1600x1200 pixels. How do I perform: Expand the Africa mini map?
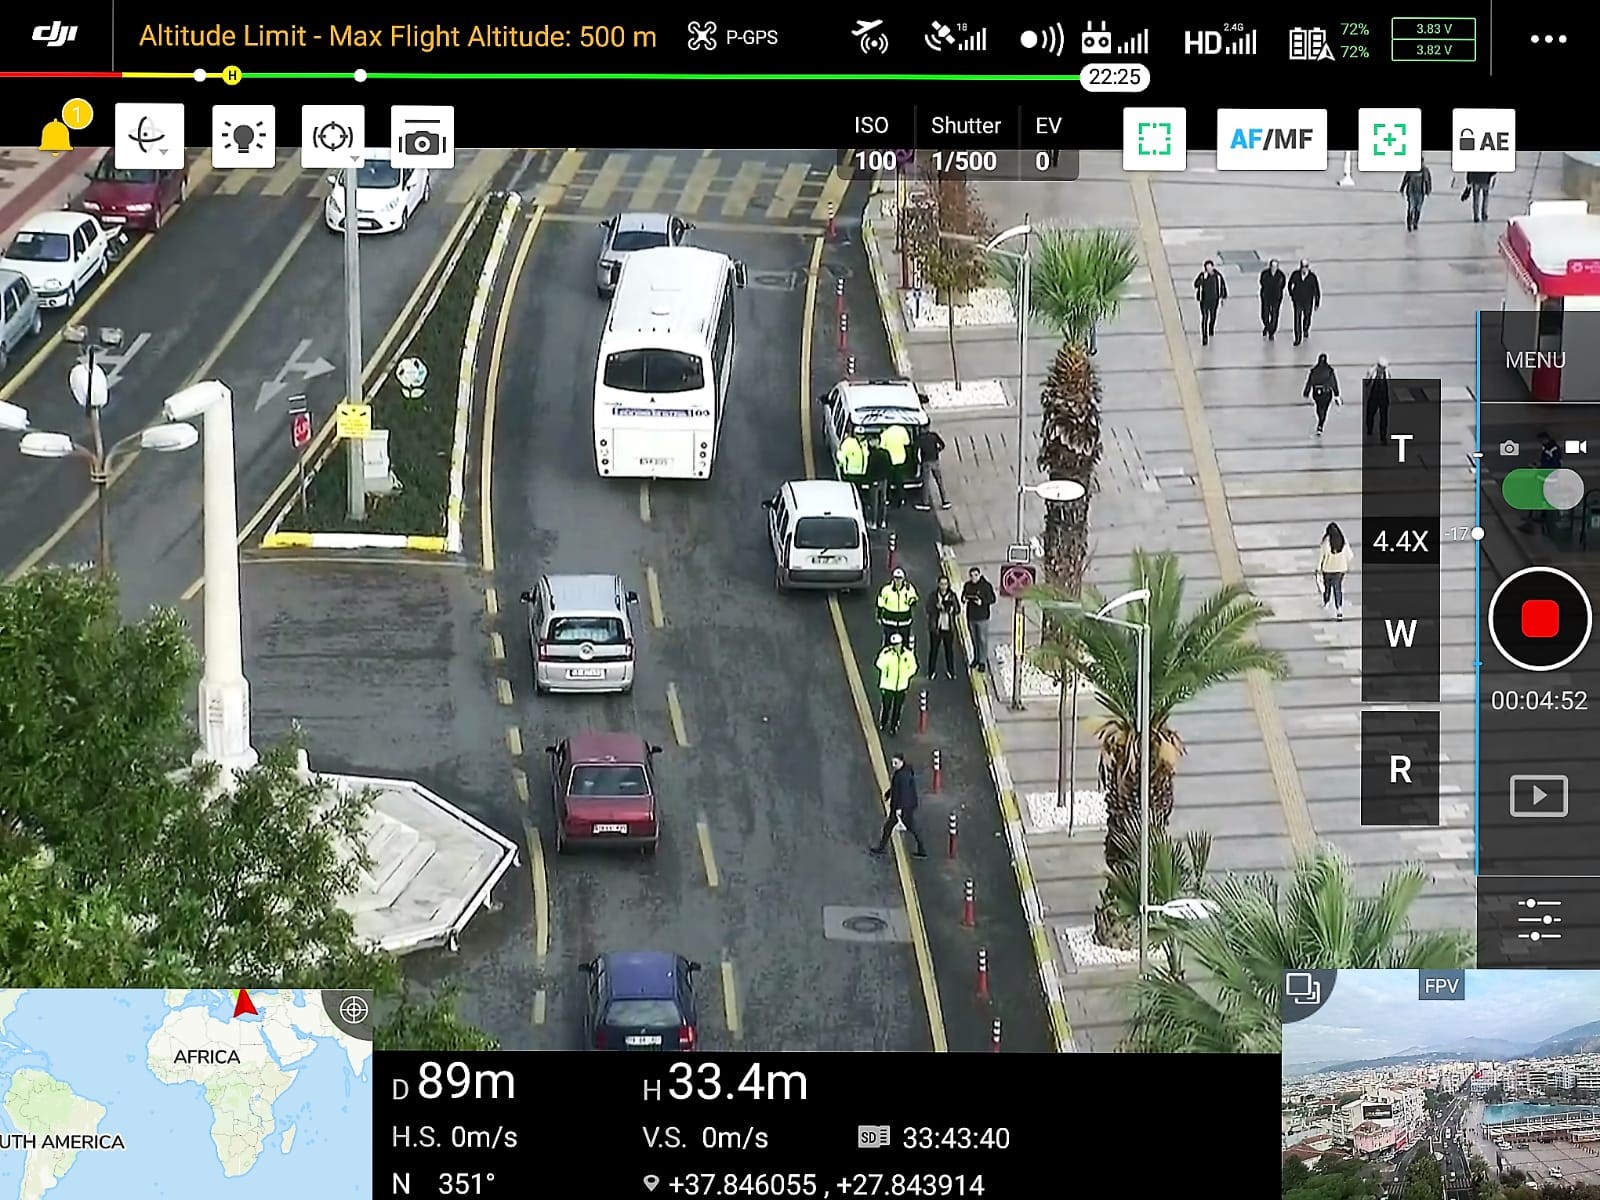coord(186,1094)
